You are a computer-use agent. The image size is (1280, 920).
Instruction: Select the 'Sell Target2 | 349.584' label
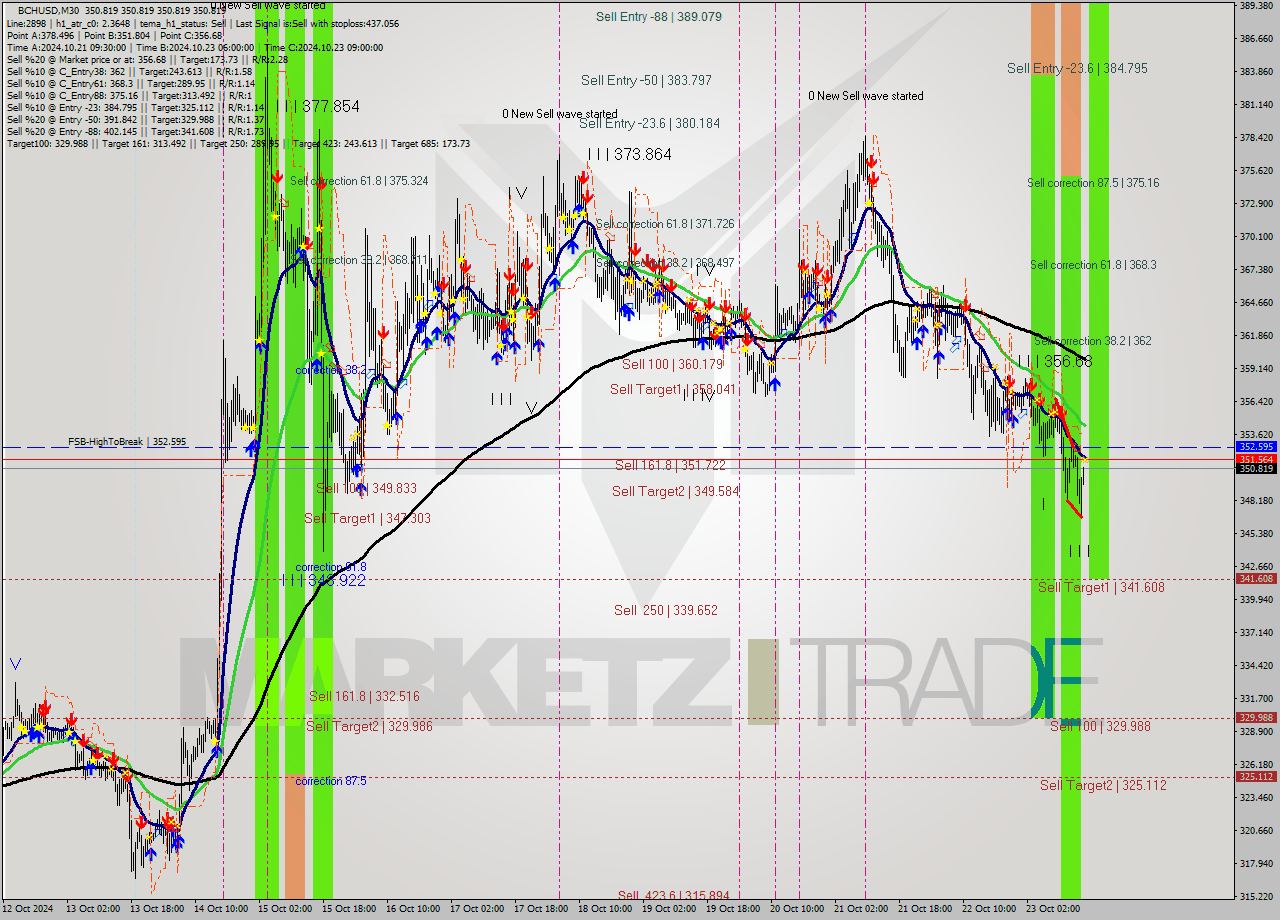point(675,491)
